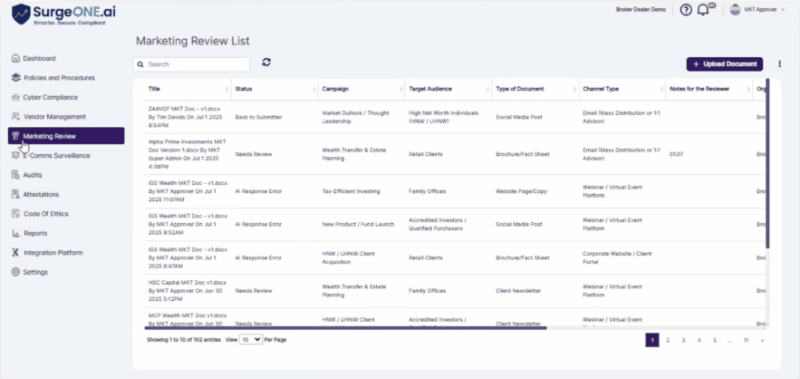Sort by the Title column arrows
The height and width of the screenshot is (379, 800).
227,89
